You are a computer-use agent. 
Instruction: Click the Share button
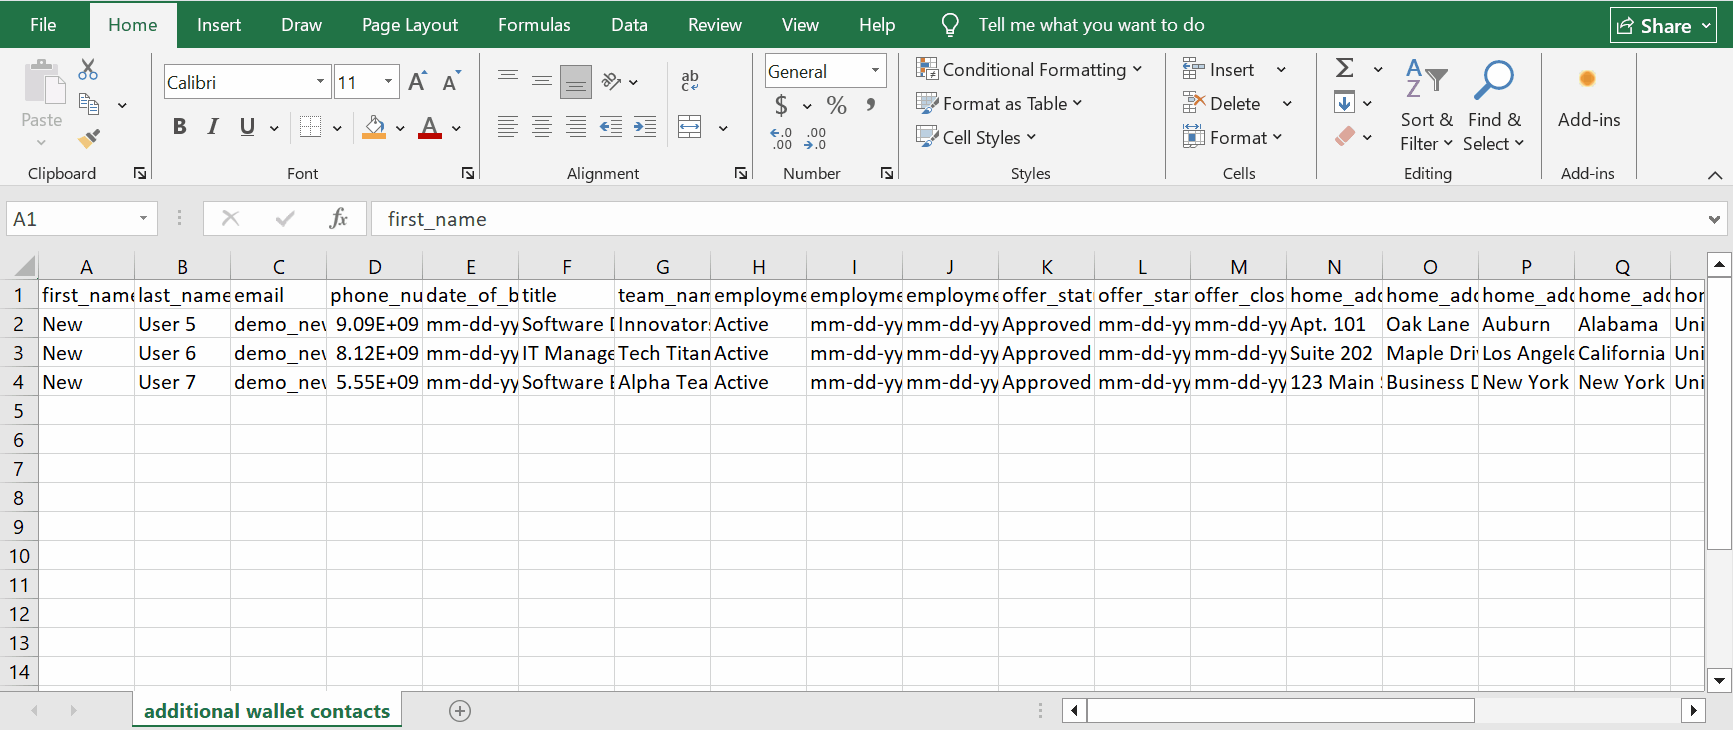click(x=1662, y=26)
